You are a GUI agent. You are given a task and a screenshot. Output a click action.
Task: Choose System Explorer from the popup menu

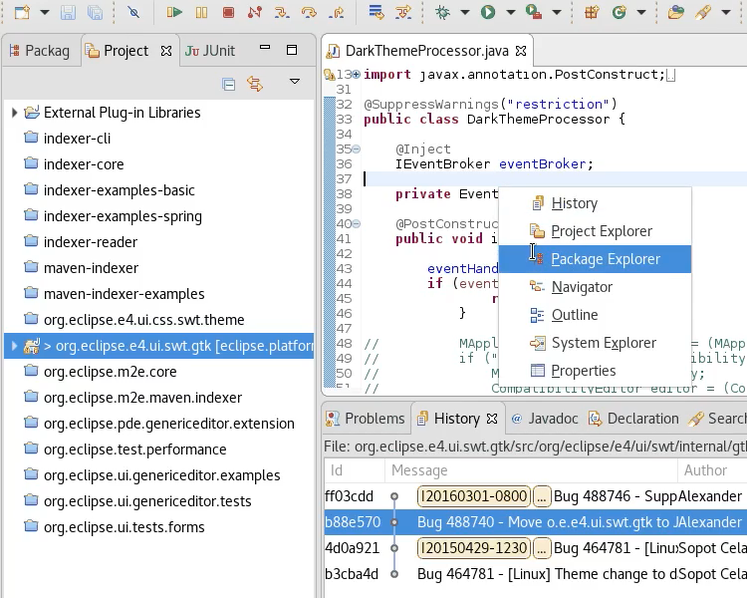point(595,343)
